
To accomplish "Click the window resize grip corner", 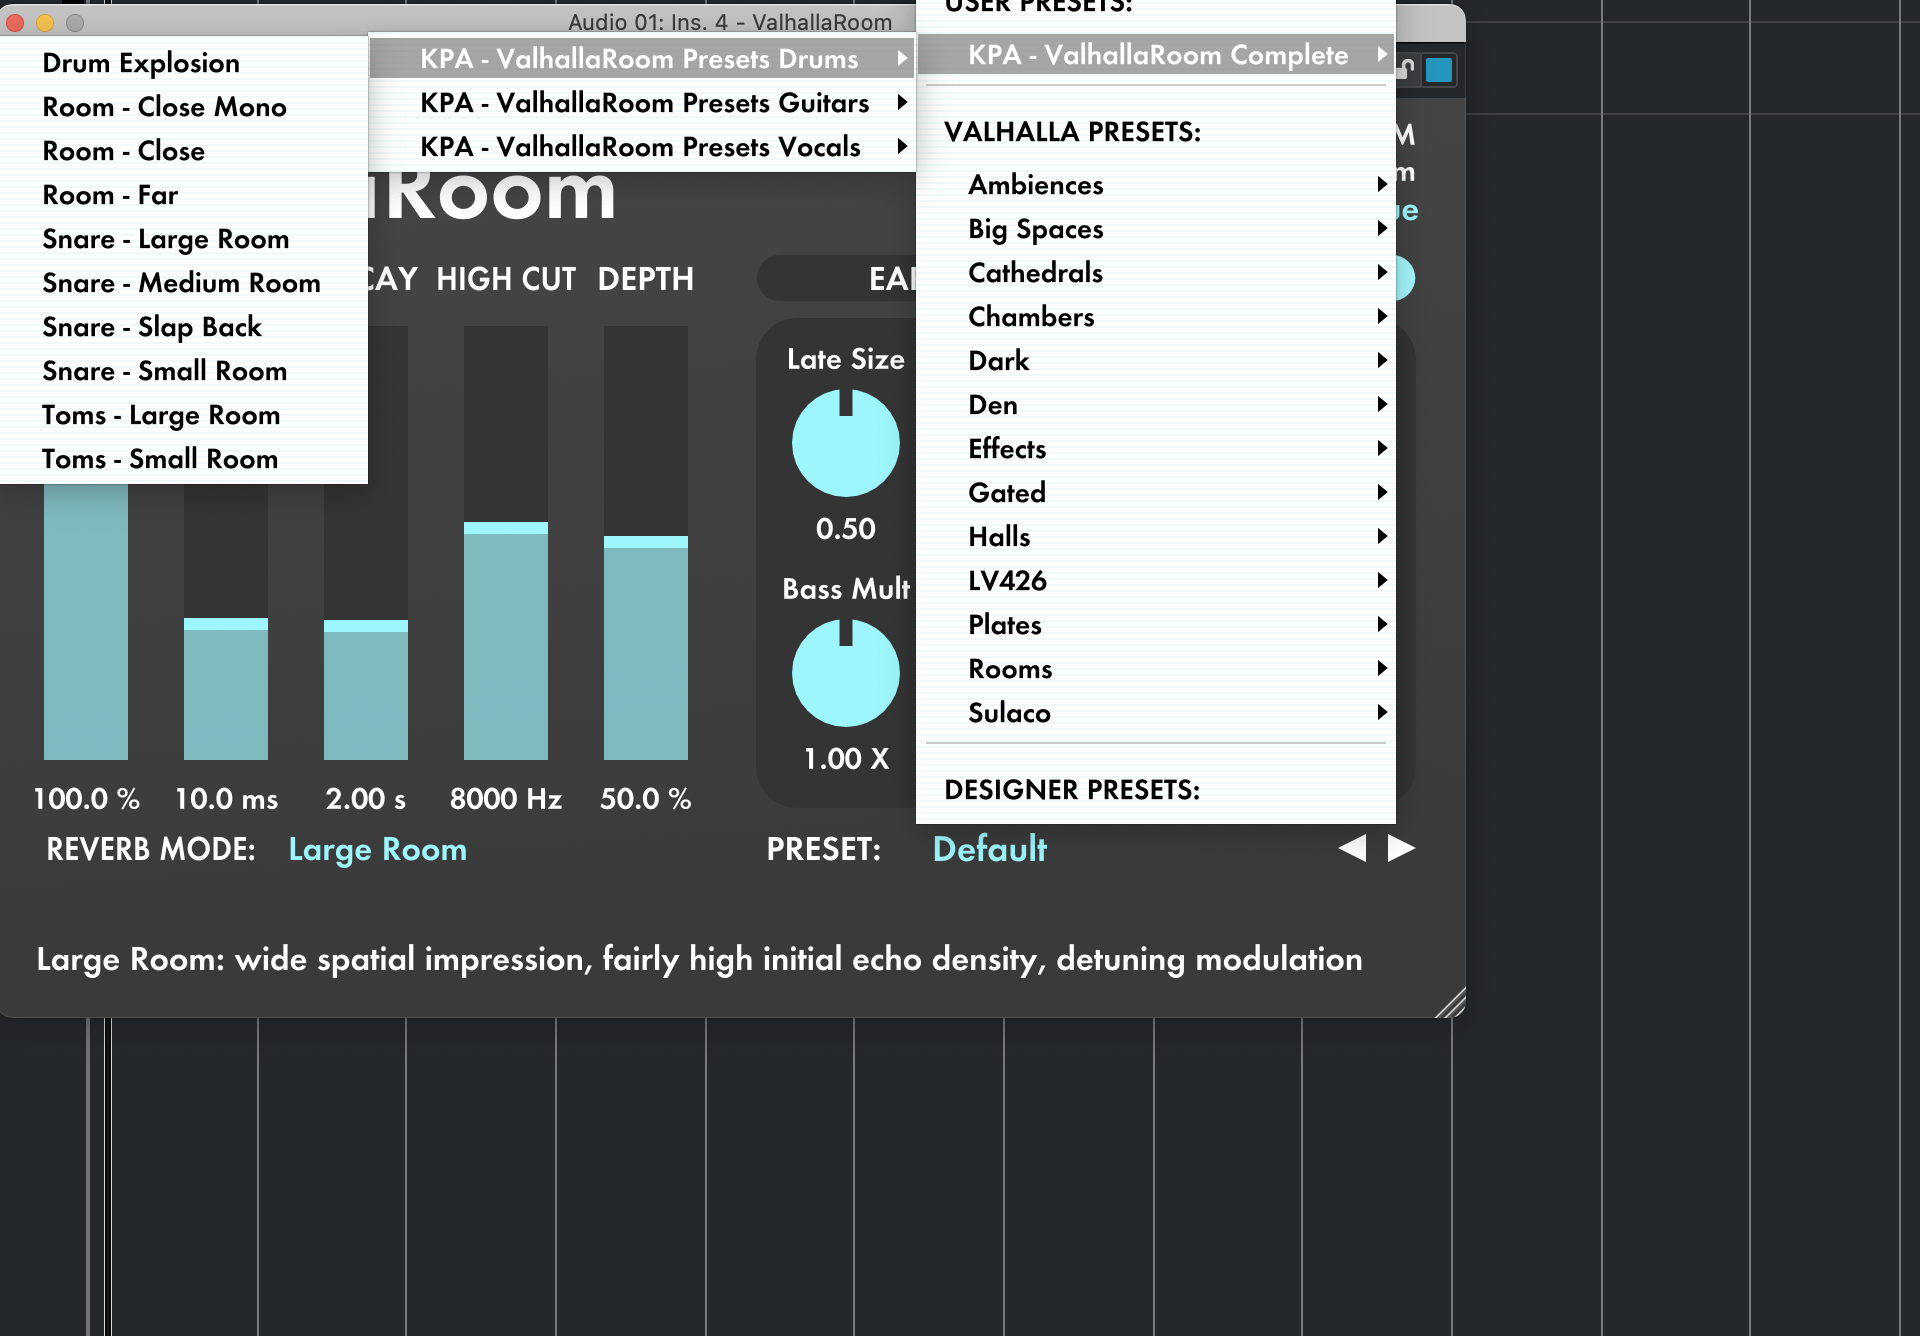I will (x=1450, y=1003).
